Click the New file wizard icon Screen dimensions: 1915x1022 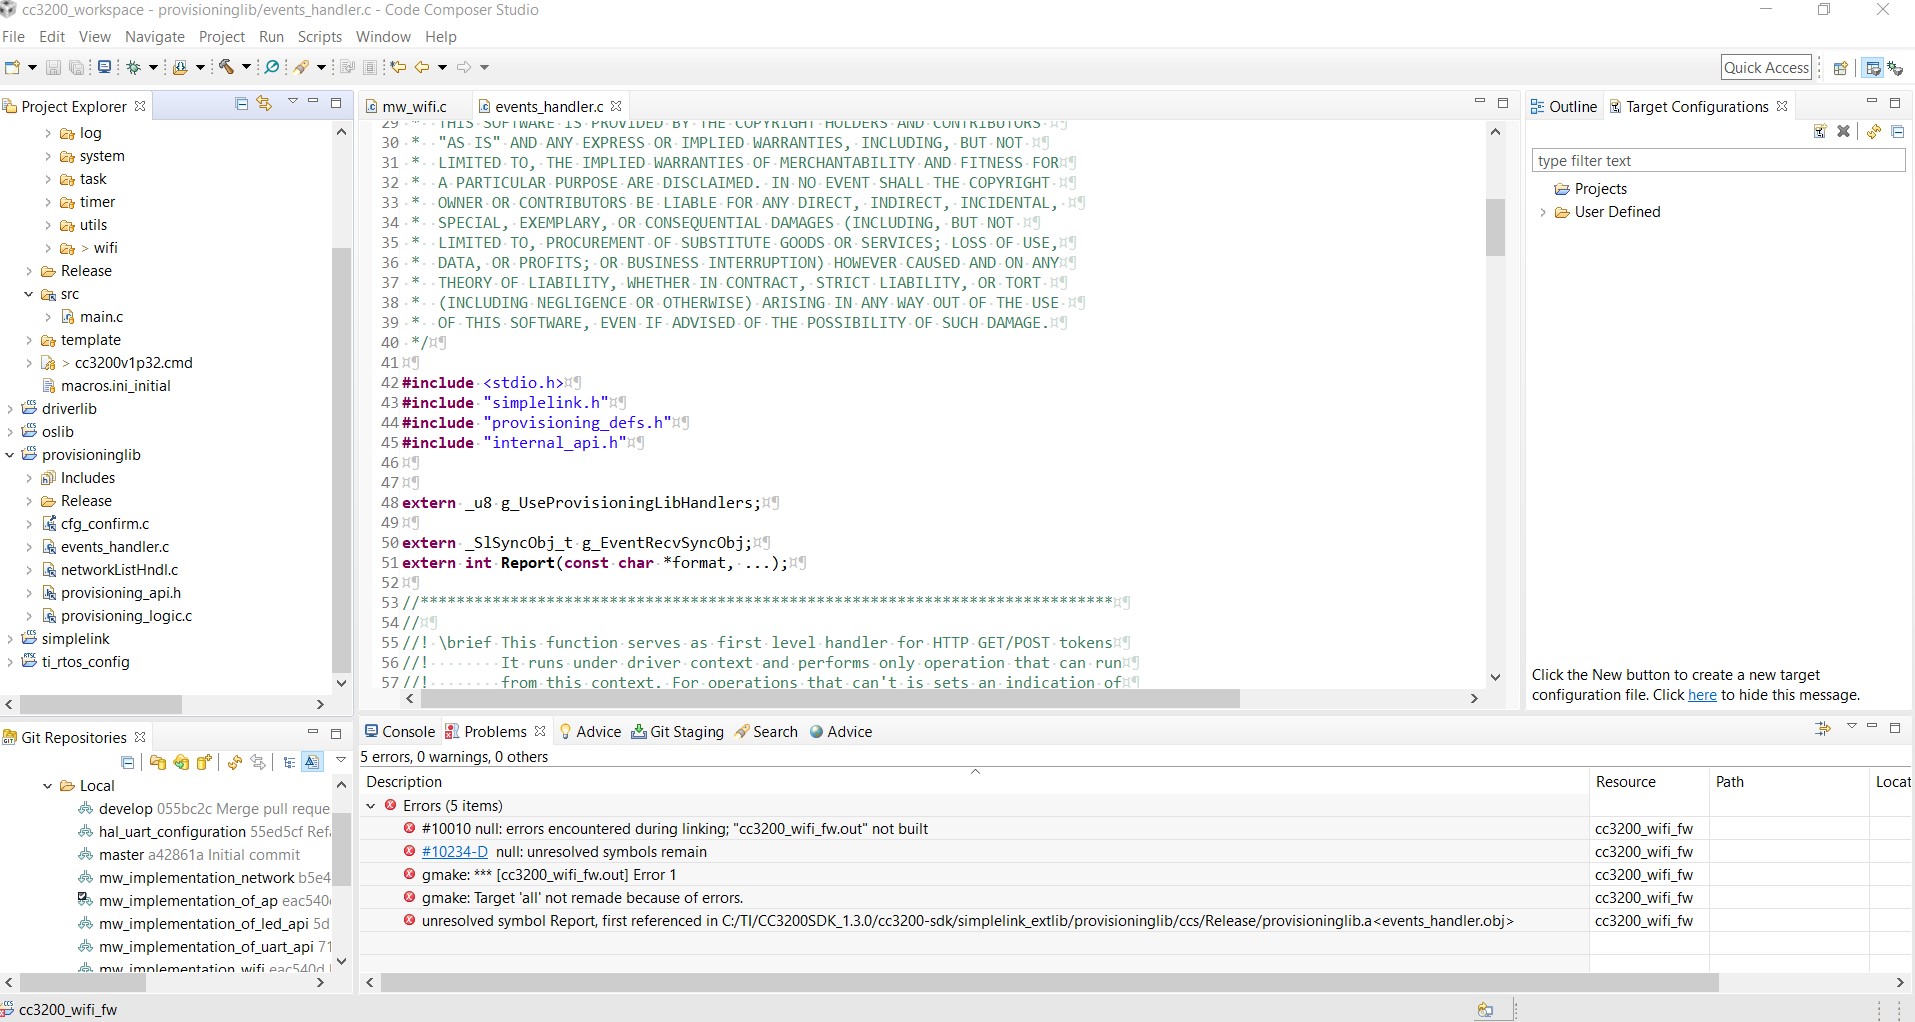[12, 67]
